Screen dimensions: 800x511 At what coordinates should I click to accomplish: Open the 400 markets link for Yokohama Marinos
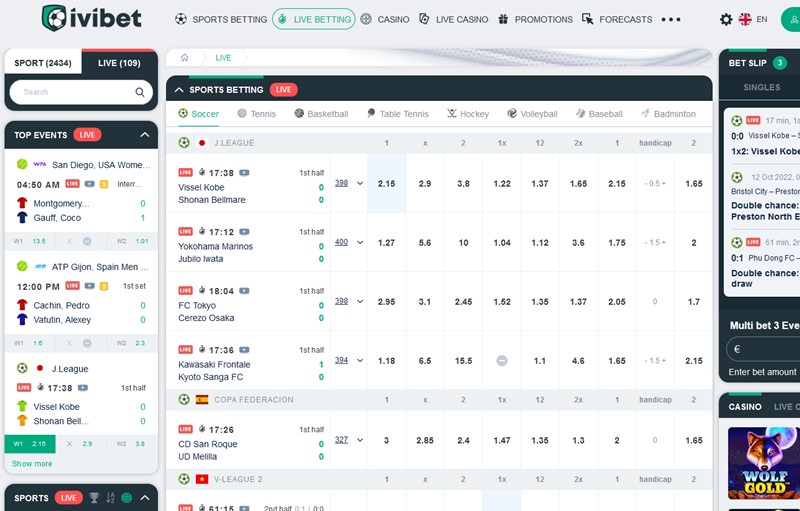[x=341, y=242]
